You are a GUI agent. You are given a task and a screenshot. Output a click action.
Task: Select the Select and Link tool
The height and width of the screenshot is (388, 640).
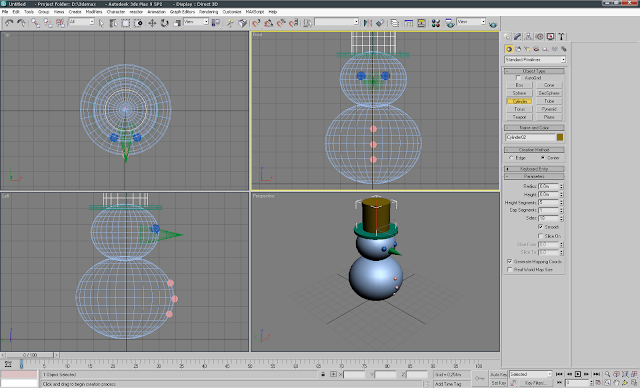(36, 23)
